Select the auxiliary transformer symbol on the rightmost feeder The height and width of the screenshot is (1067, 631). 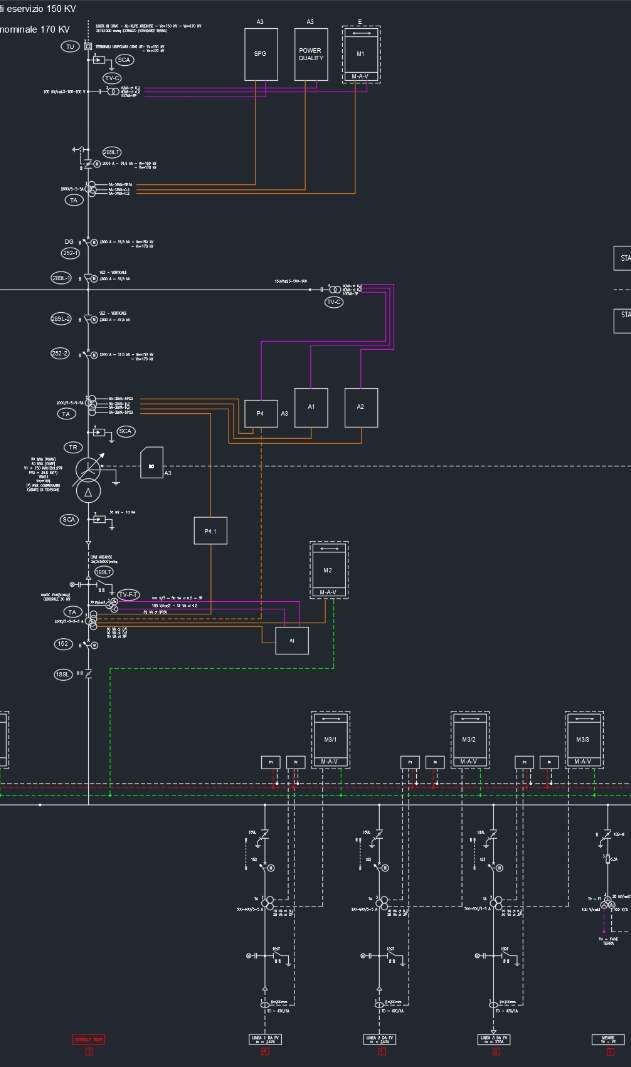606,905
